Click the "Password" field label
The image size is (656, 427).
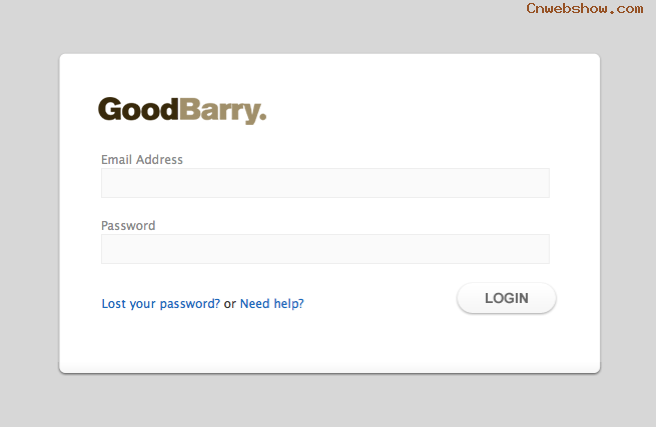[128, 225]
